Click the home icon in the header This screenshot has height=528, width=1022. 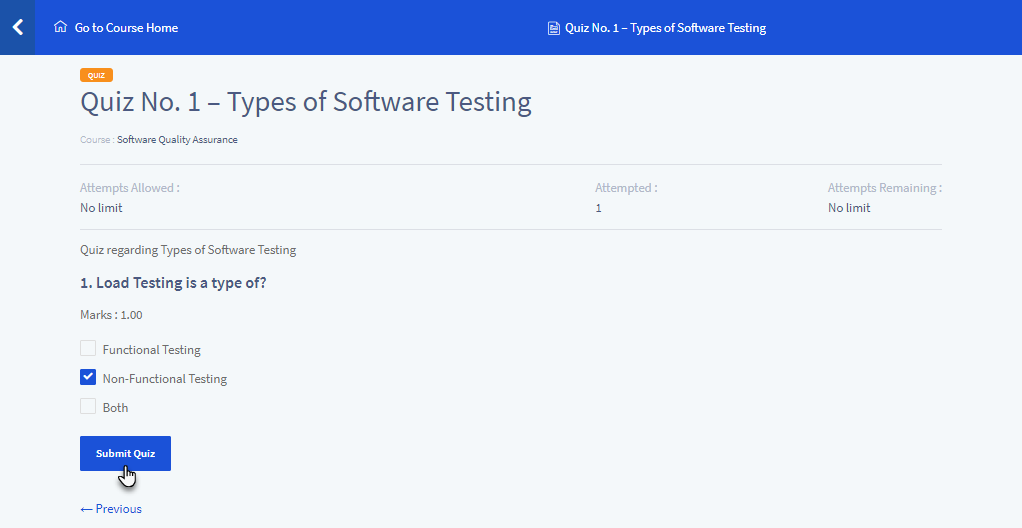tap(61, 28)
